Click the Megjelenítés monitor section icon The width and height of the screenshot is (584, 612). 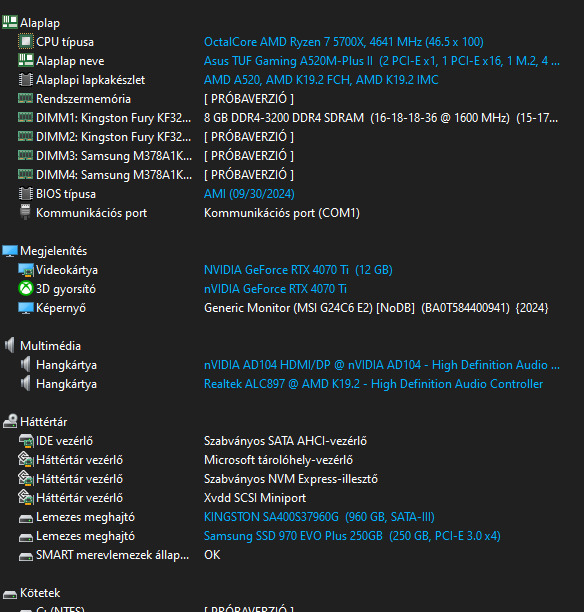pos(10,251)
